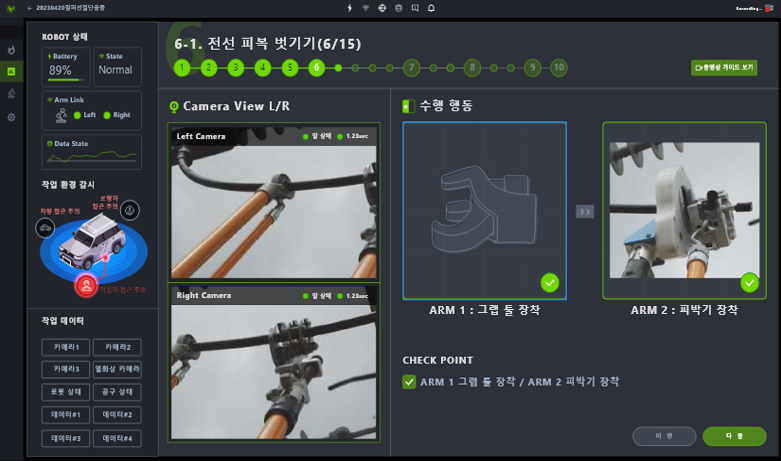Click the 다음 (next) button
781x461 pixels.
pyautogui.click(x=734, y=436)
